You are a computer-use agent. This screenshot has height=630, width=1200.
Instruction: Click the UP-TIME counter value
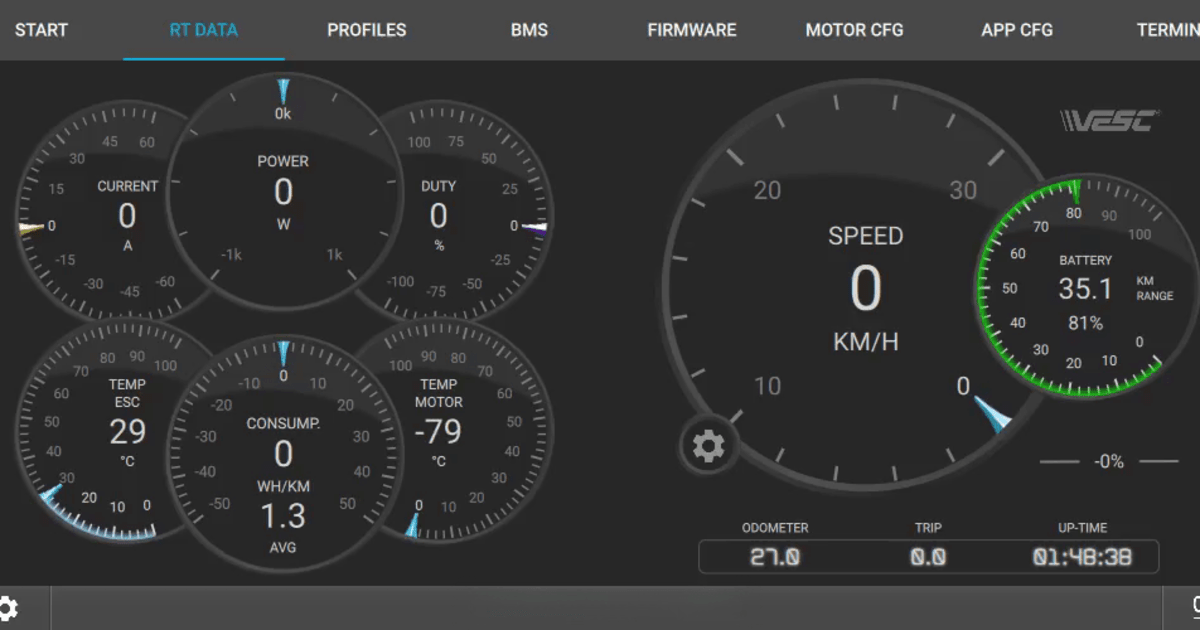tap(1082, 557)
